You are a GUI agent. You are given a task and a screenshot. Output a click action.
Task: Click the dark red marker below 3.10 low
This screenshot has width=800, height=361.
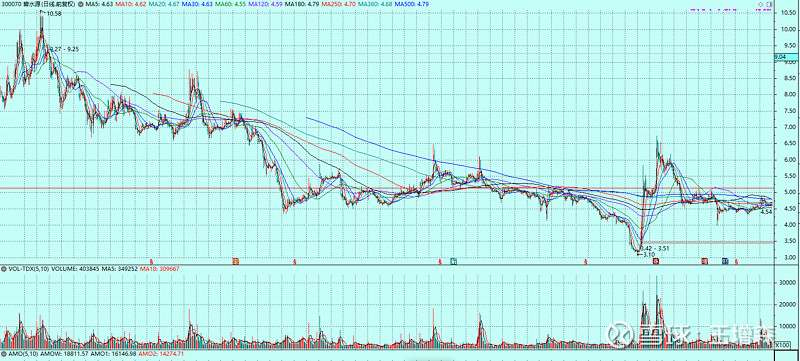[x=656, y=261]
